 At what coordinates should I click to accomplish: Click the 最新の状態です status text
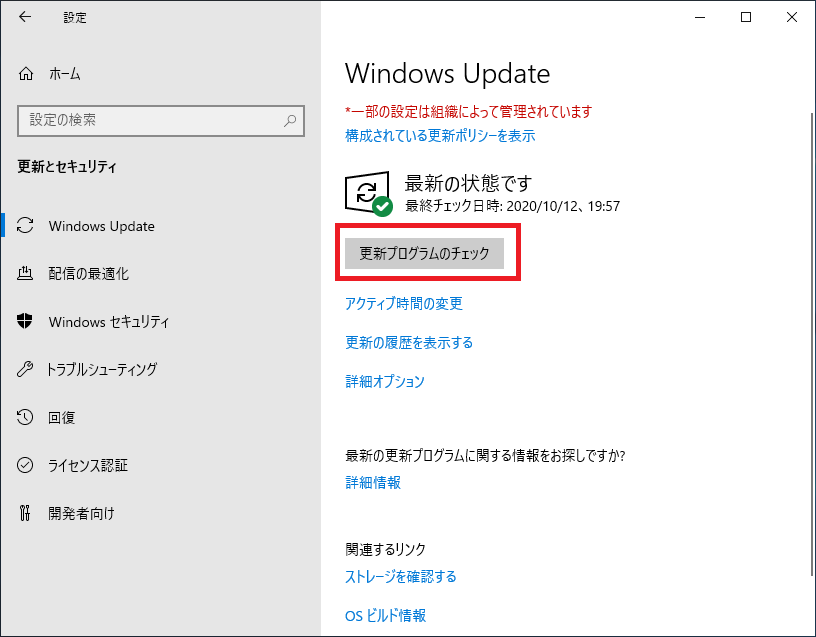[x=468, y=183]
